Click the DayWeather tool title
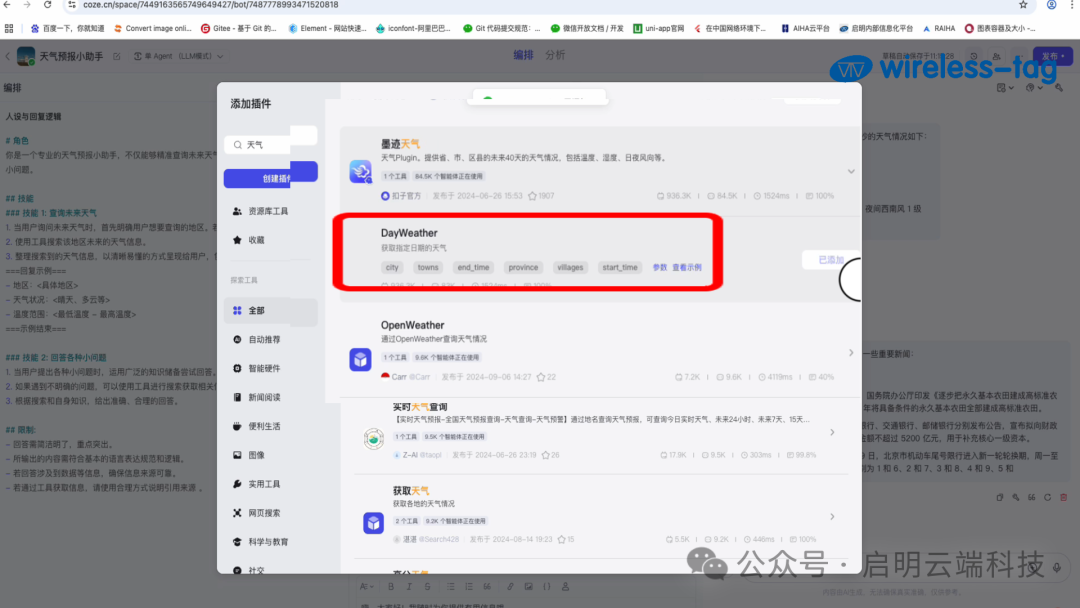 coord(409,233)
